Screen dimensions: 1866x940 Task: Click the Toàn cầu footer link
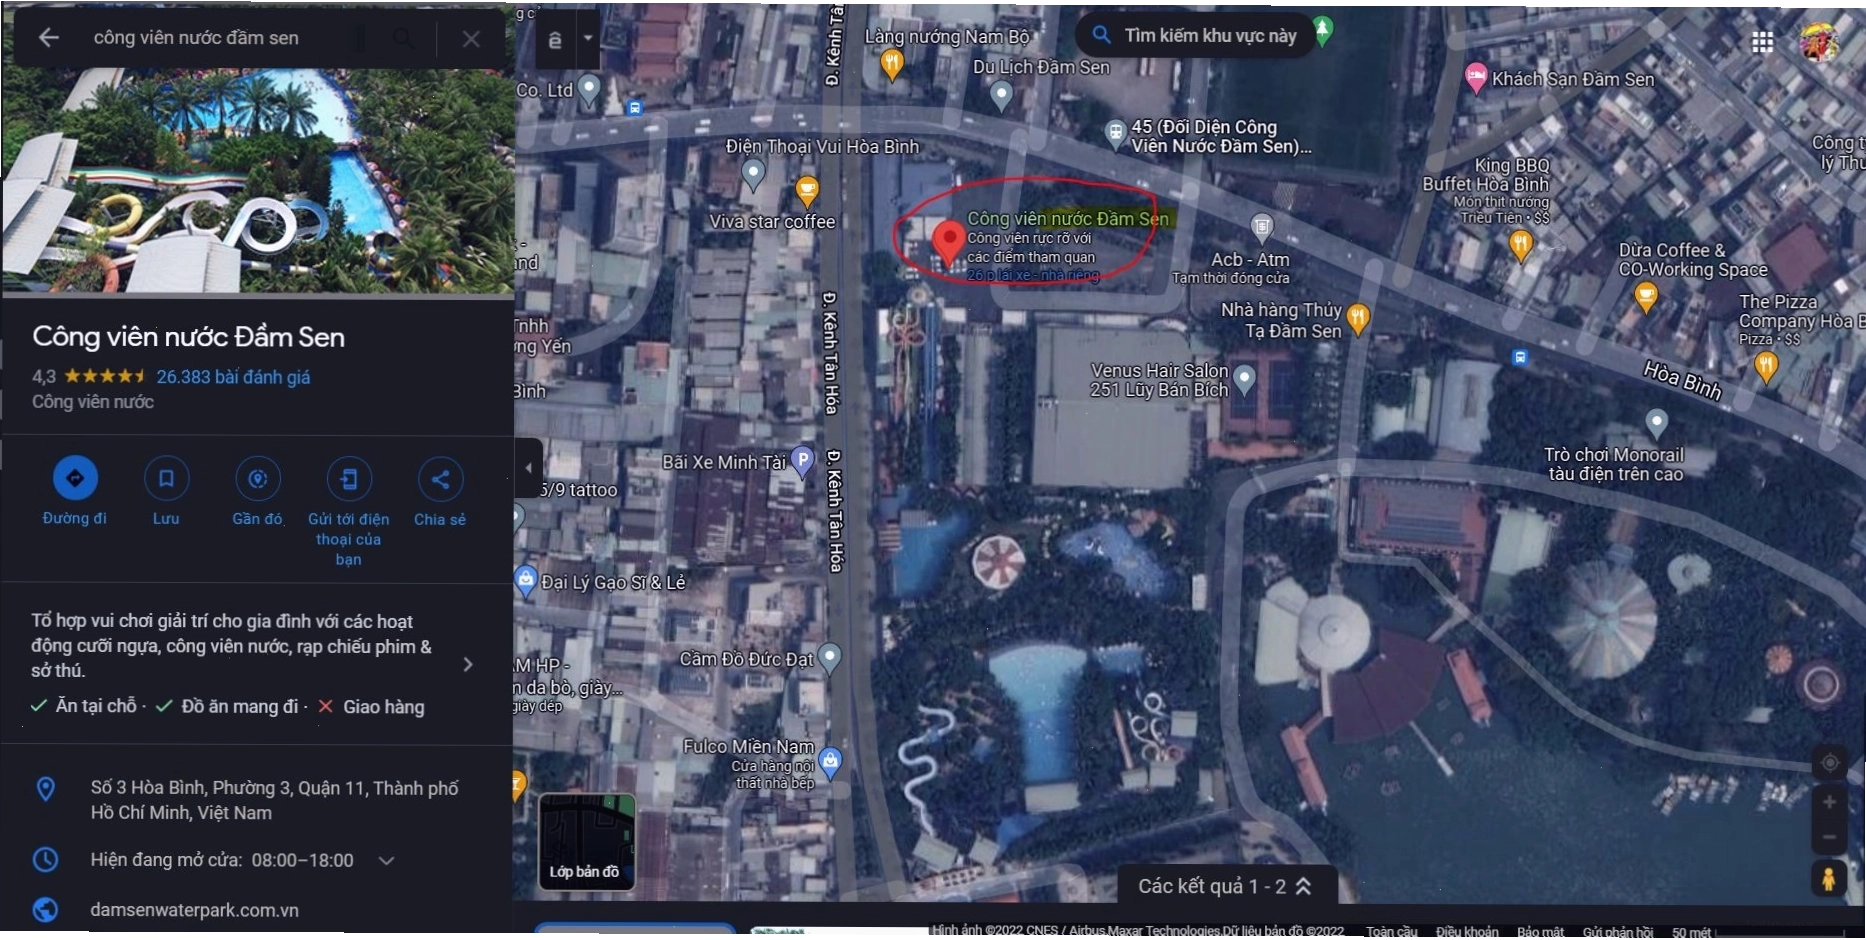[1392, 932]
